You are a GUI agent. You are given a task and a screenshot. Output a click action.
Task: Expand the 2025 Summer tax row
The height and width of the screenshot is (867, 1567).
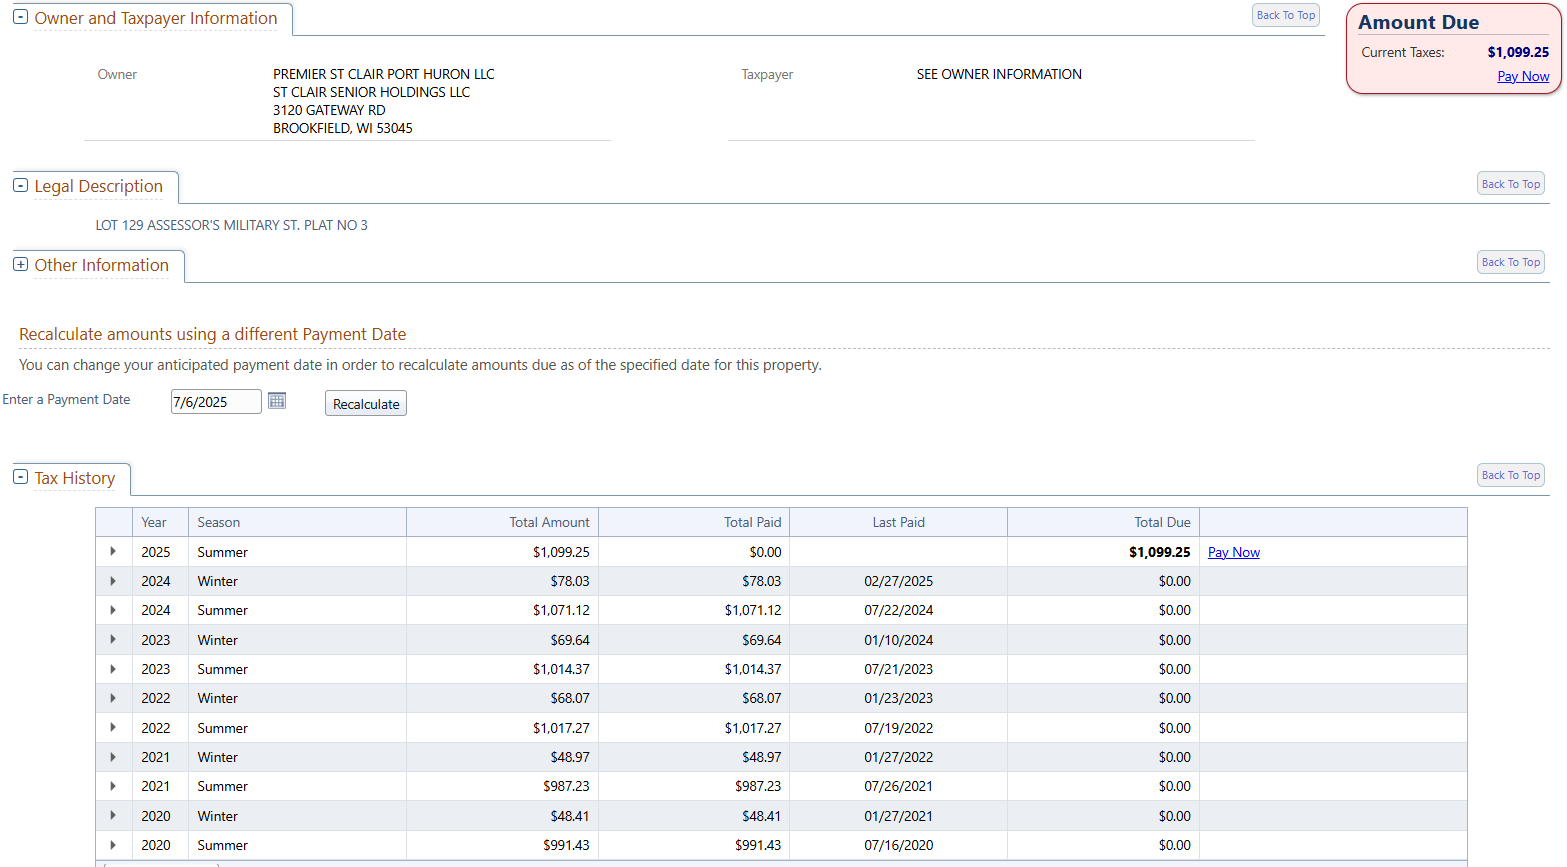(x=113, y=551)
